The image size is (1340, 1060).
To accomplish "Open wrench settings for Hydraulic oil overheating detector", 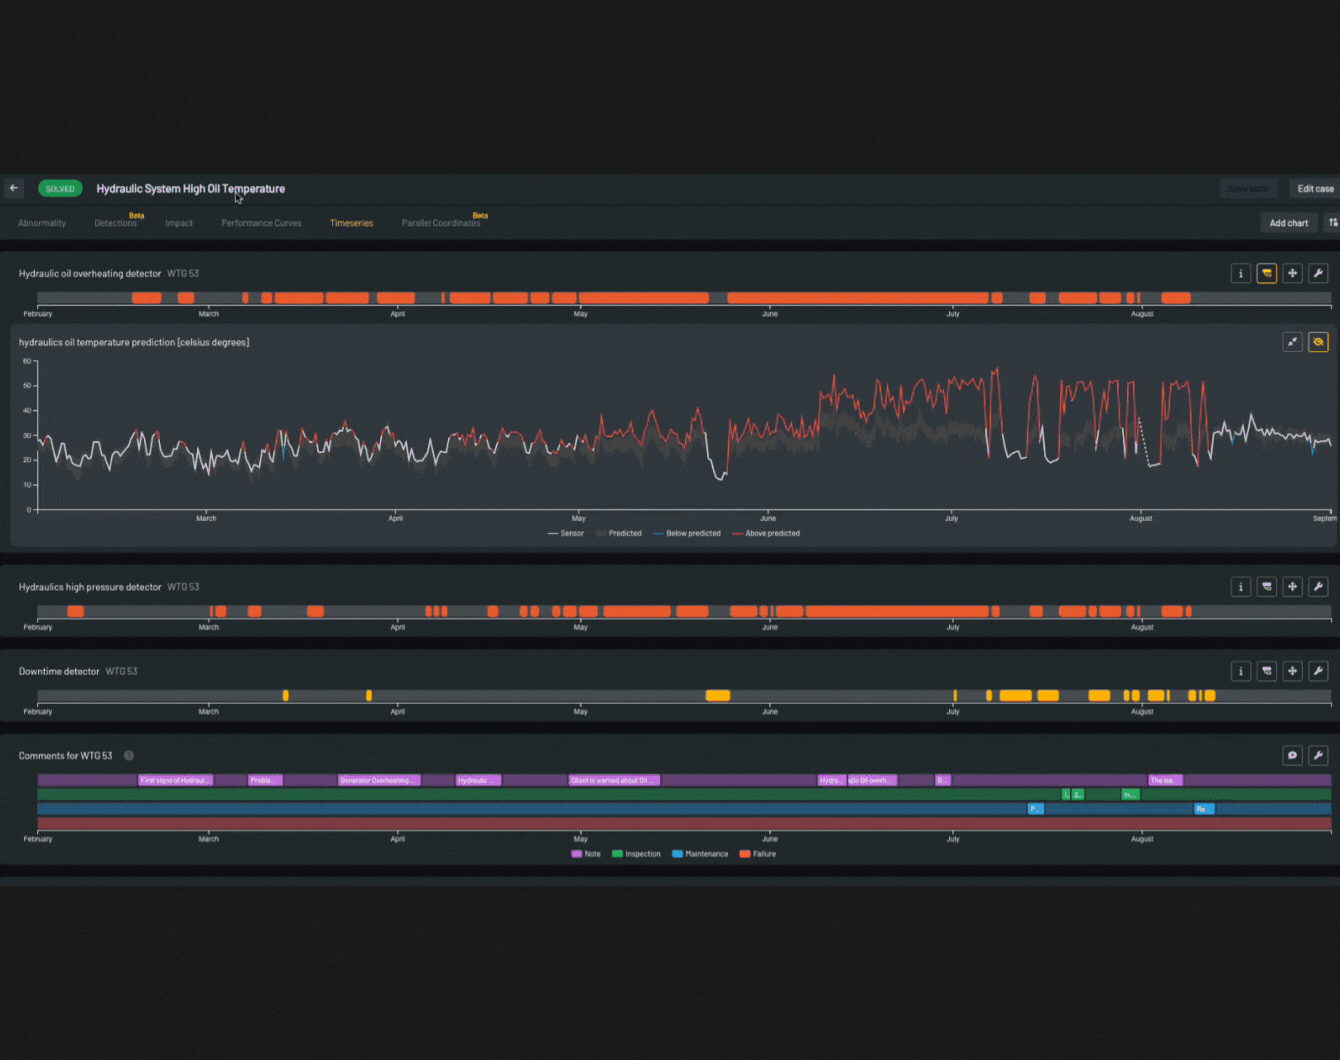I will (1318, 273).
